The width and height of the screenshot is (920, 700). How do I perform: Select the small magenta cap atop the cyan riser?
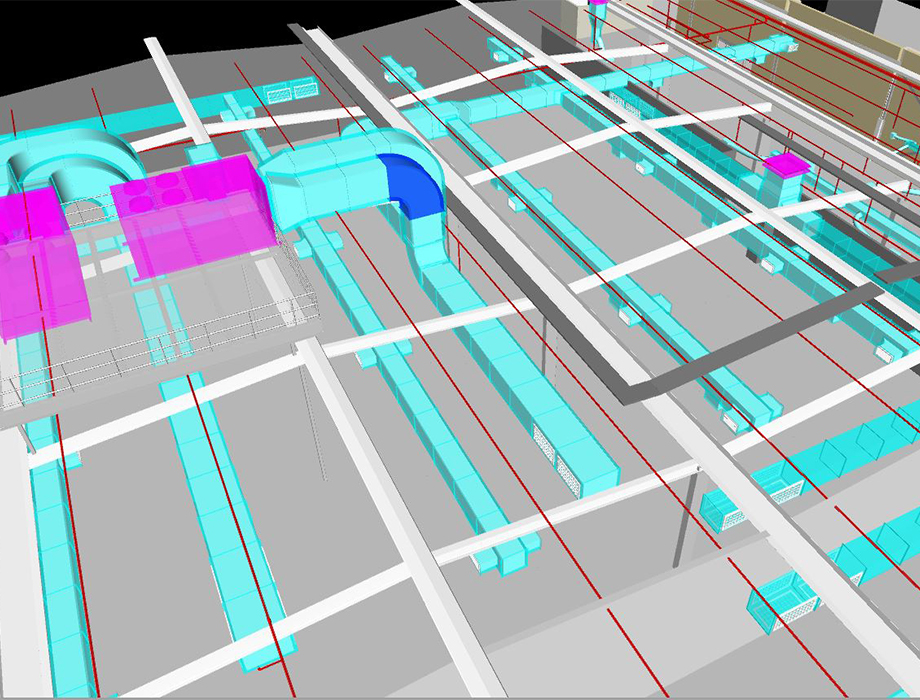click(x=787, y=164)
